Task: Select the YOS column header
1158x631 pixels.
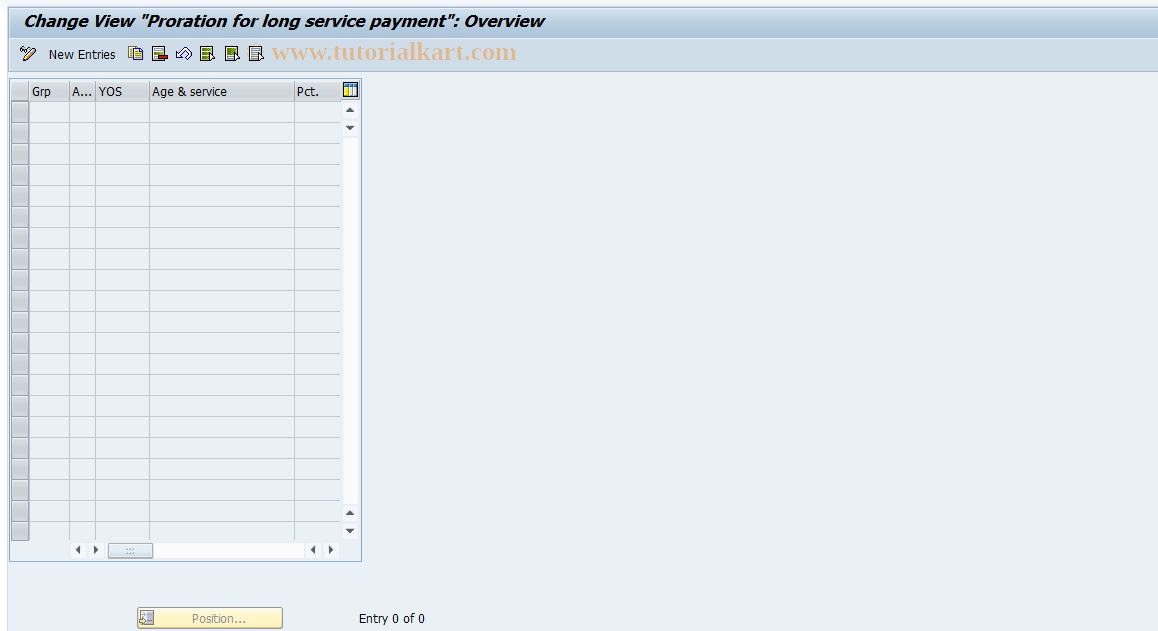Action: [123, 92]
